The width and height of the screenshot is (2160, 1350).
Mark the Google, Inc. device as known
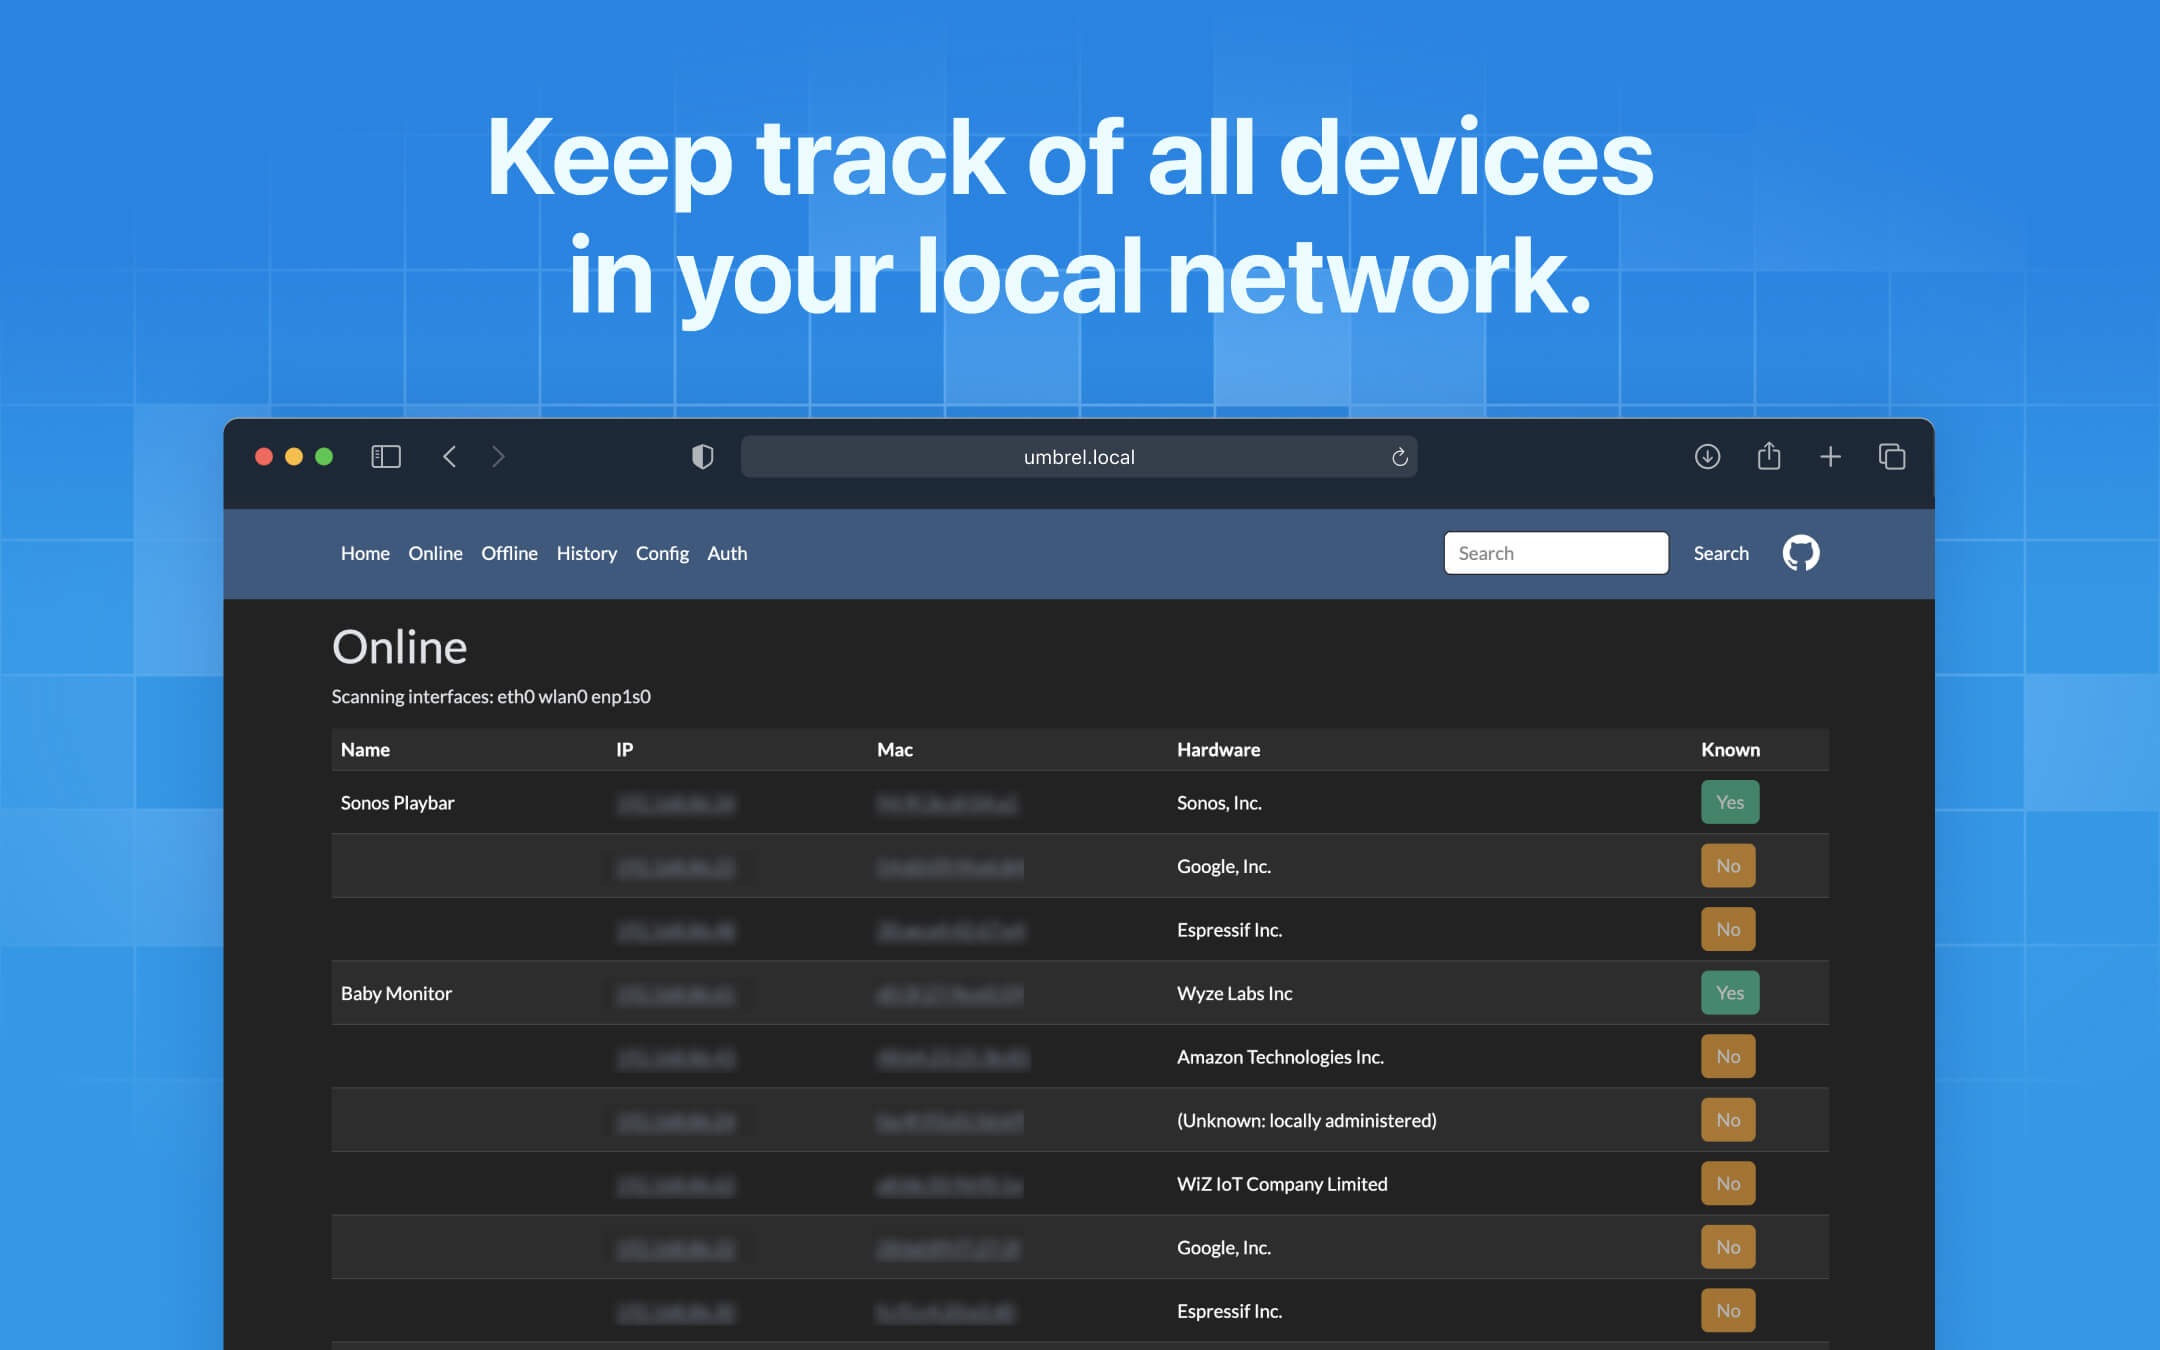pos(1728,865)
